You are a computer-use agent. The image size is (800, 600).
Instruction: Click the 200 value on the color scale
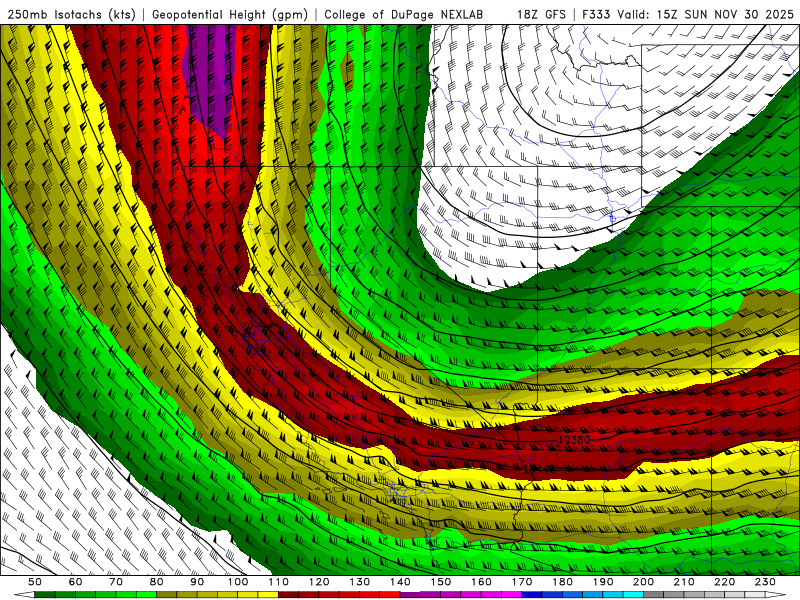coord(643,582)
